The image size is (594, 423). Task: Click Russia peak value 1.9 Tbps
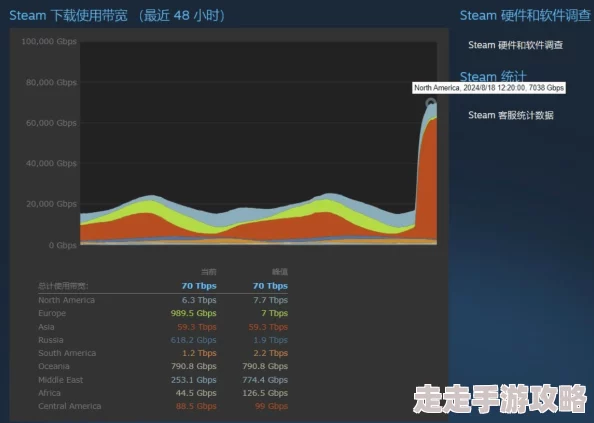270,340
